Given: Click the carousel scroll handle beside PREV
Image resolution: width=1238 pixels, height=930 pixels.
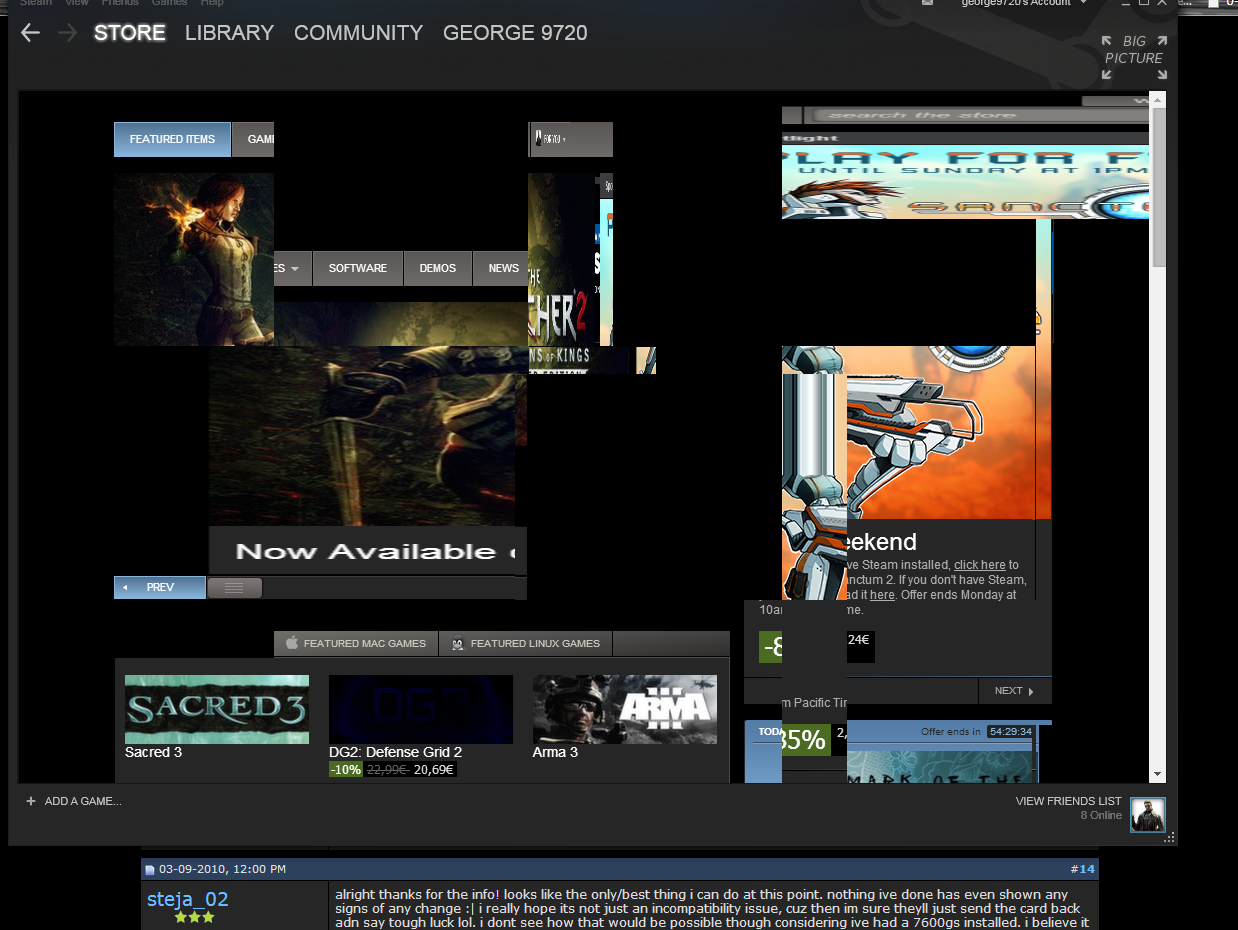Looking at the screenshot, I should [235, 588].
